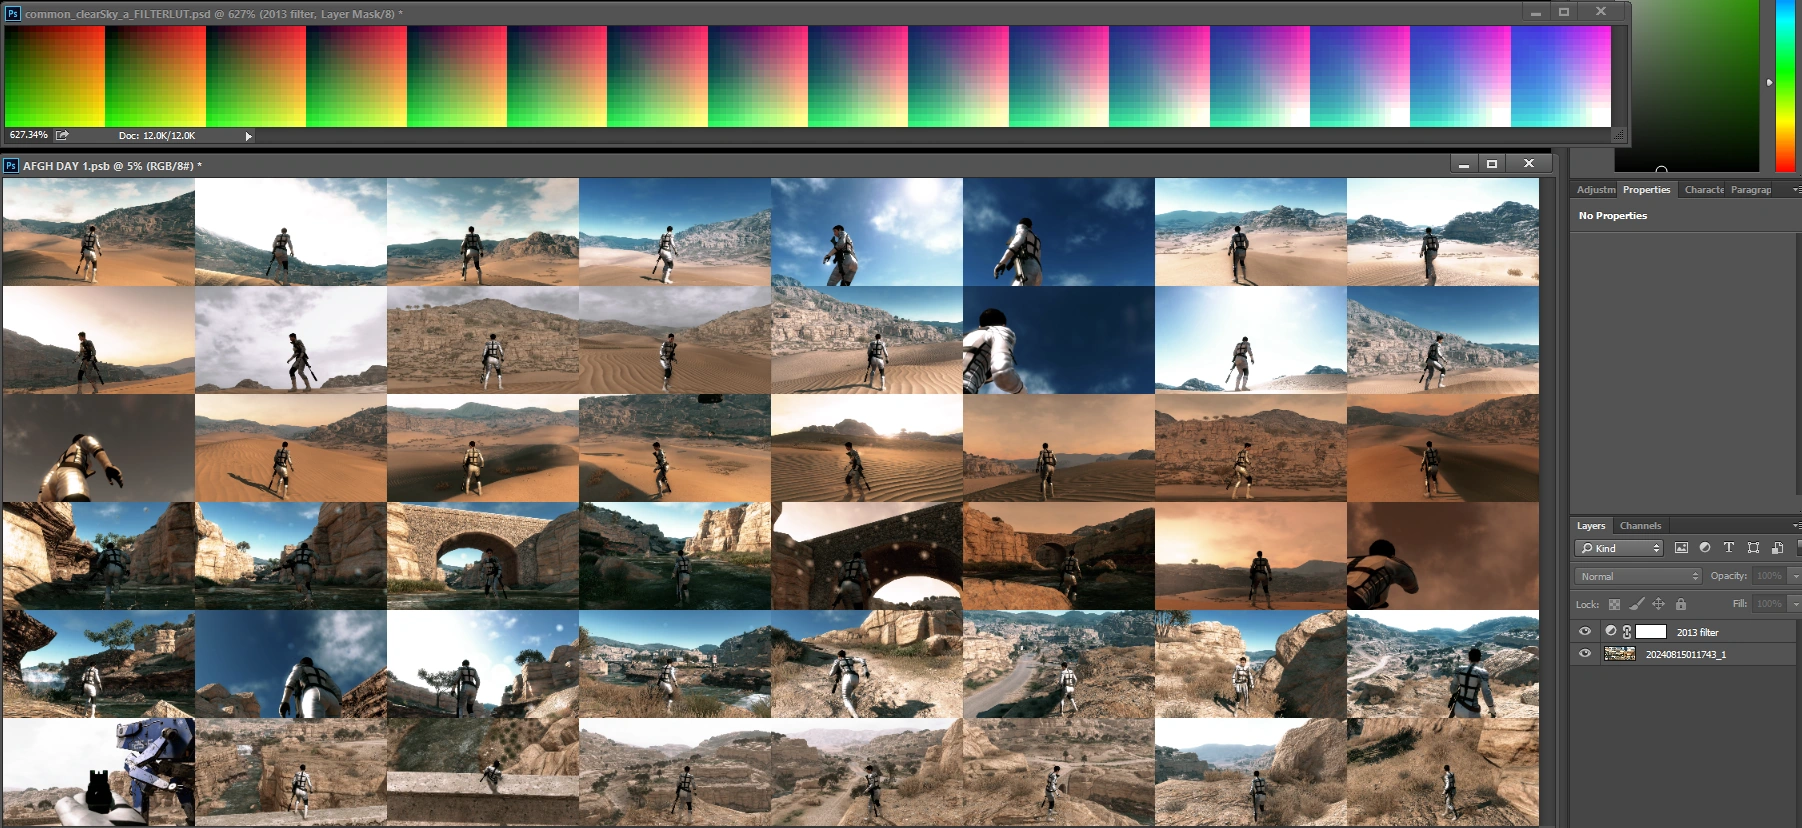Click the first red-yellow LUT tile
Image resolution: width=1802 pixels, height=828 pixels.
coord(55,76)
